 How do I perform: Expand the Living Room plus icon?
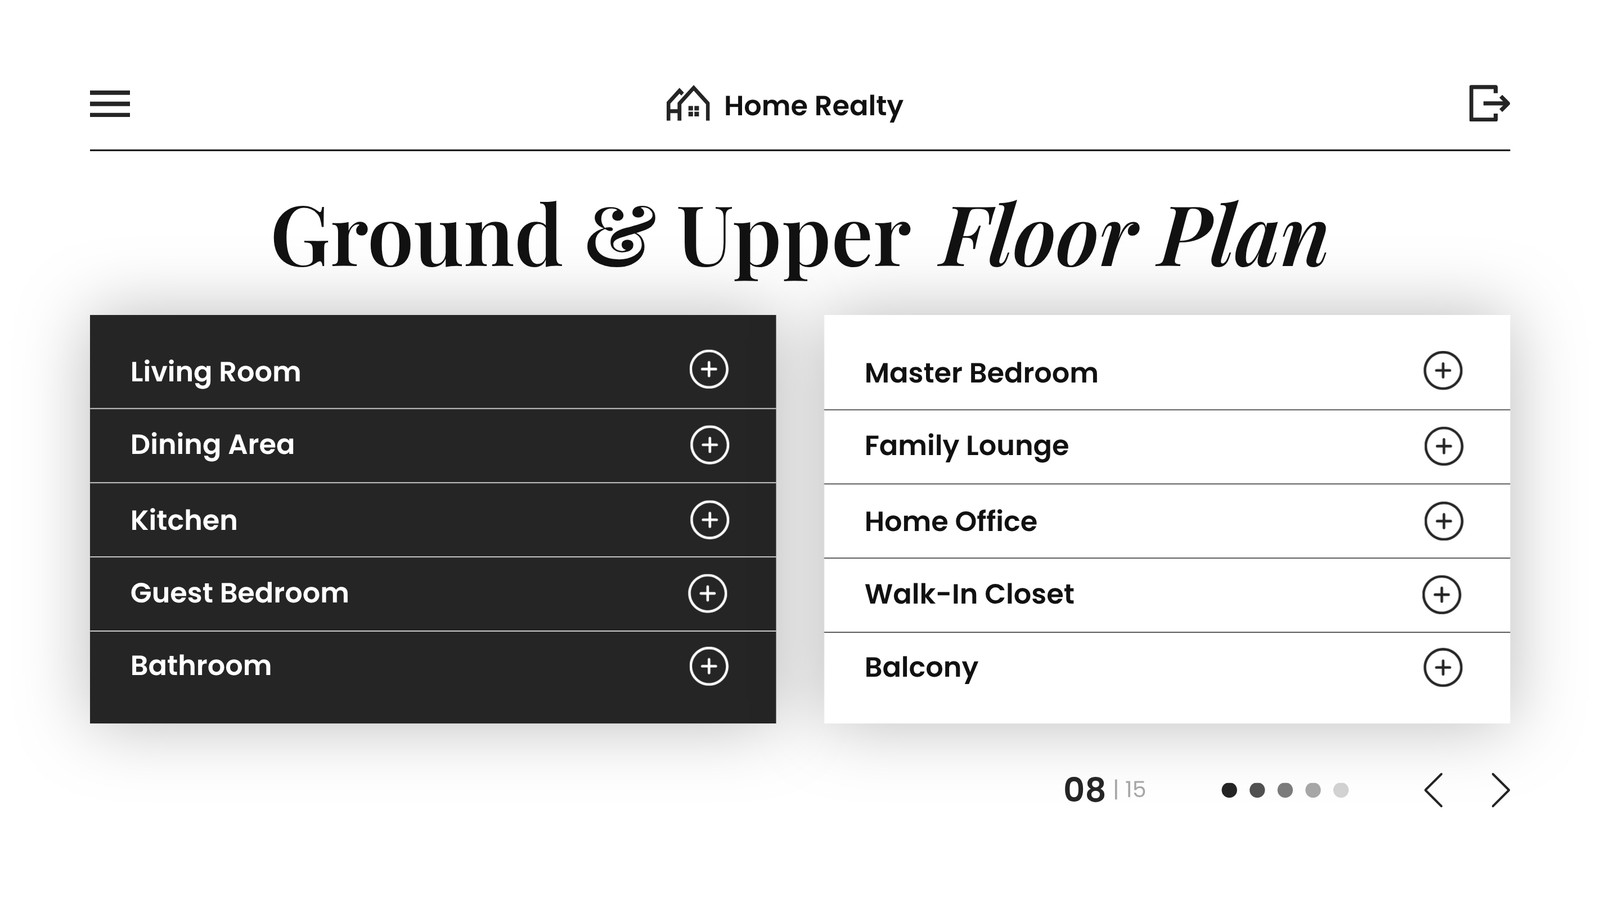click(x=709, y=369)
